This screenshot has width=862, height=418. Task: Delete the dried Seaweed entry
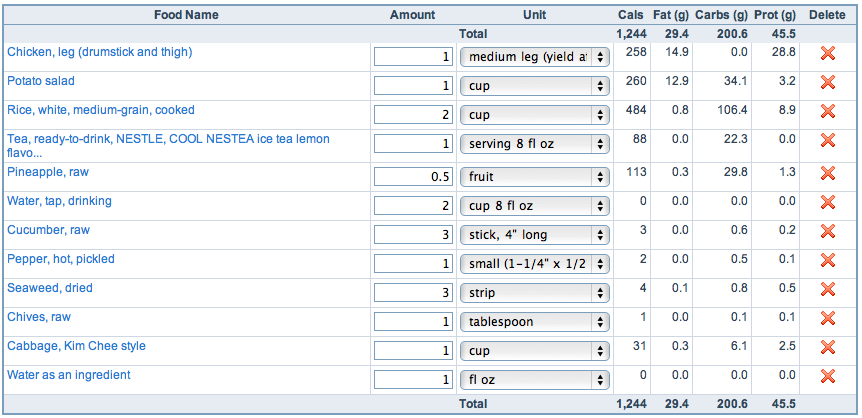click(x=827, y=290)
